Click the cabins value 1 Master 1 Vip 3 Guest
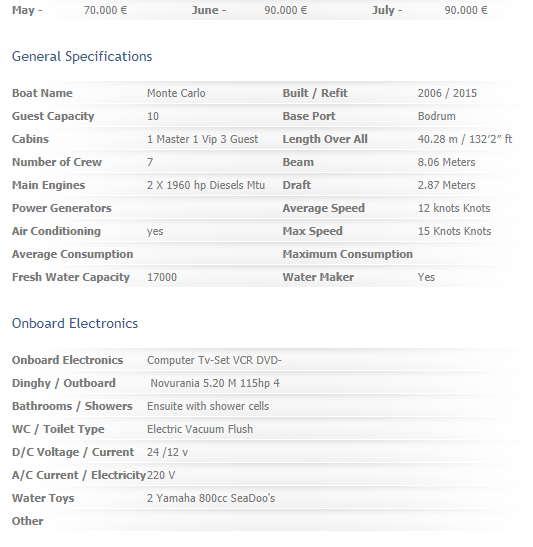 point(203,139)
